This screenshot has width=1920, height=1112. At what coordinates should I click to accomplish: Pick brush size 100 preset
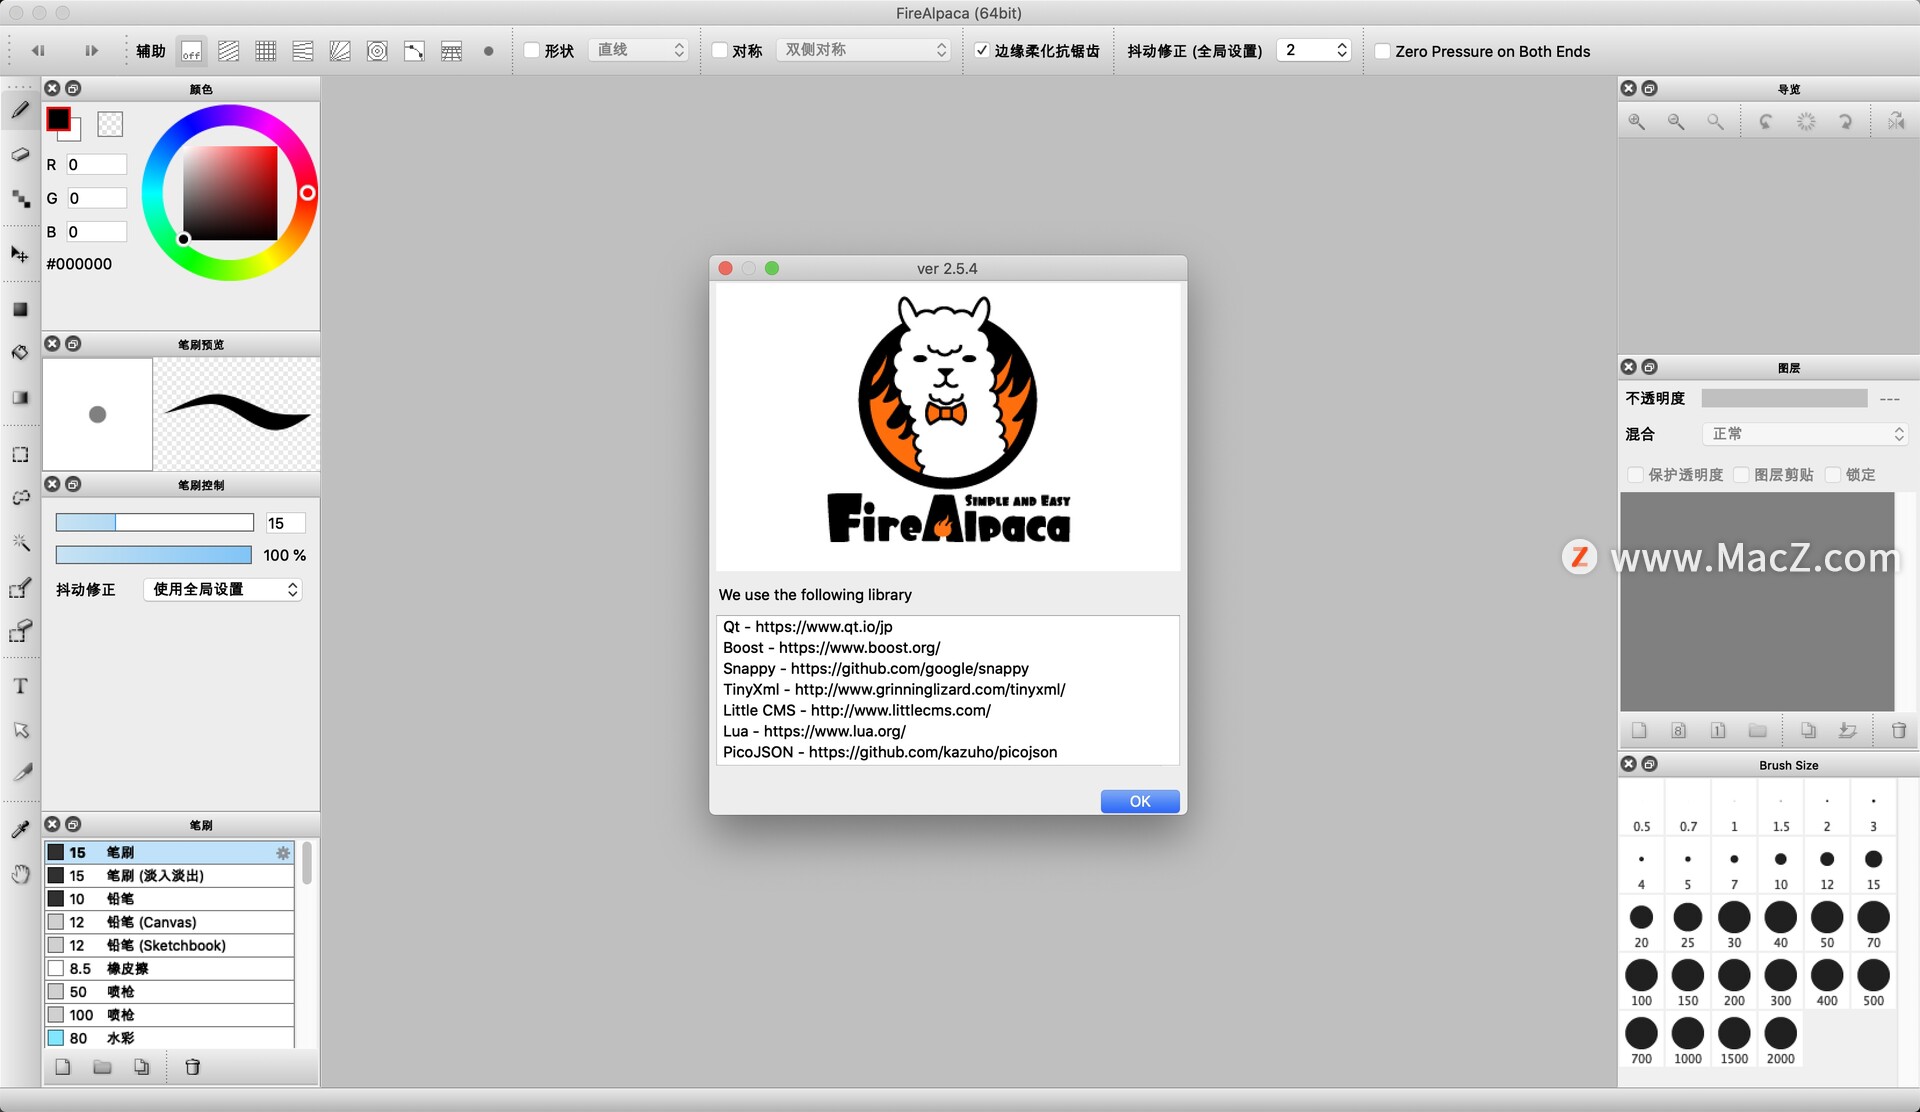click(1641, 982)
